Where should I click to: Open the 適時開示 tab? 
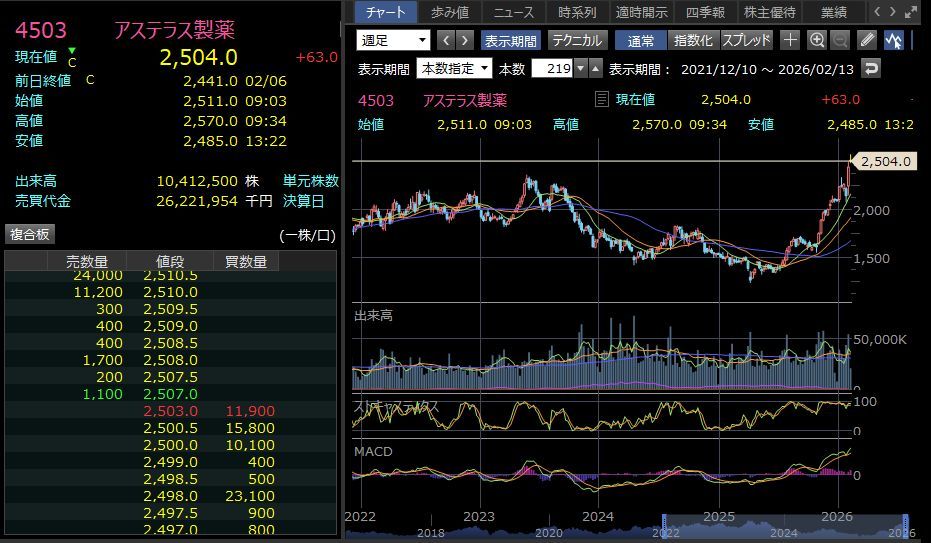pos(641,12)
